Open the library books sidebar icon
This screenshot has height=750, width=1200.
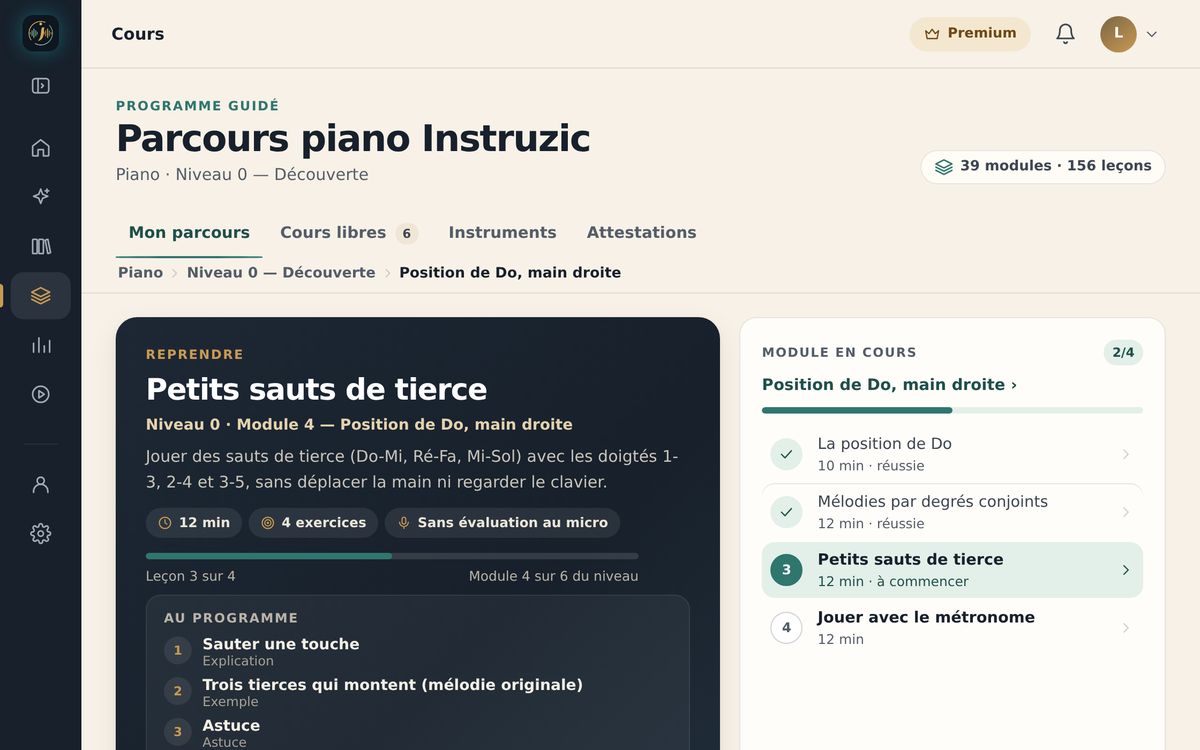click(41, 246)
